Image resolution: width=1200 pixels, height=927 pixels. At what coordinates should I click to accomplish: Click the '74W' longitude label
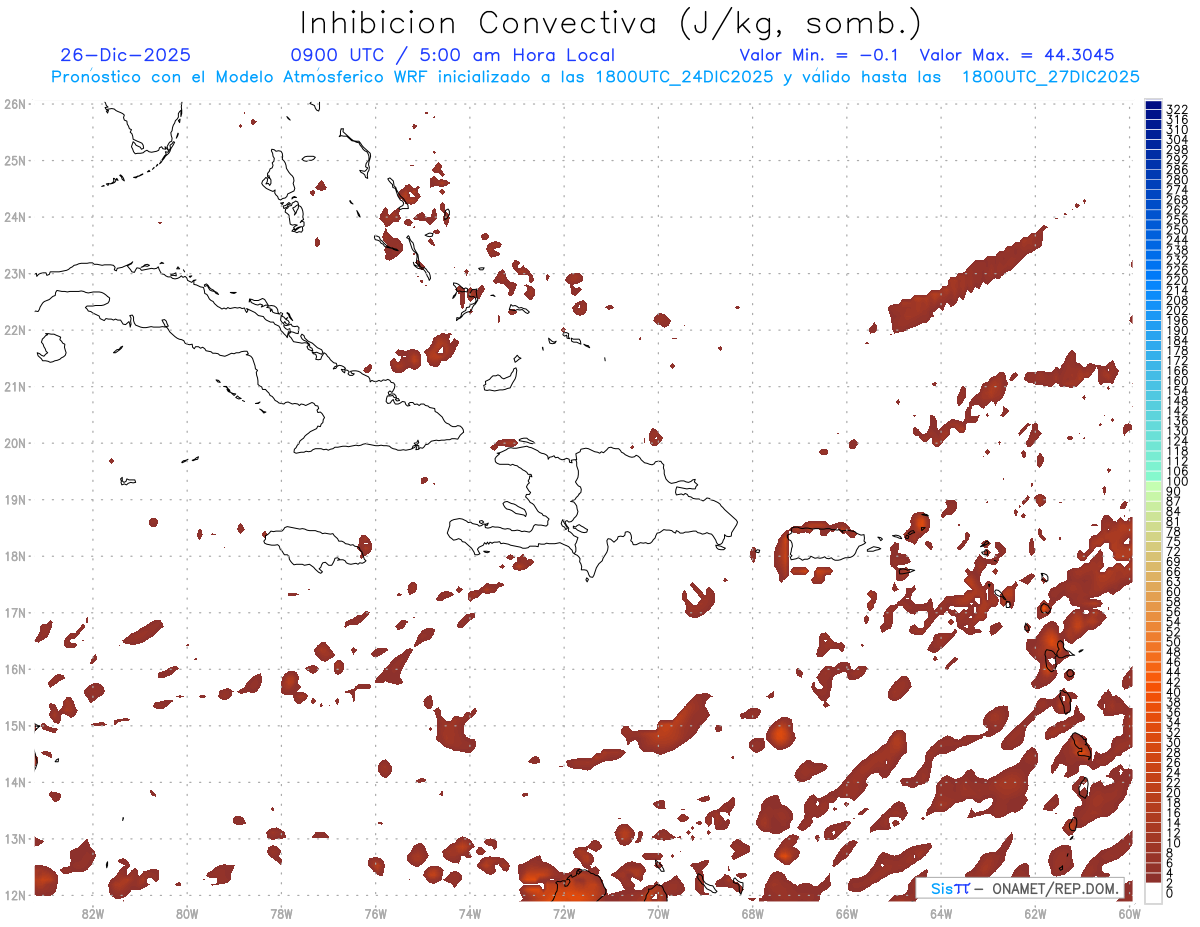pyautogui.click(x=470, y=912)
